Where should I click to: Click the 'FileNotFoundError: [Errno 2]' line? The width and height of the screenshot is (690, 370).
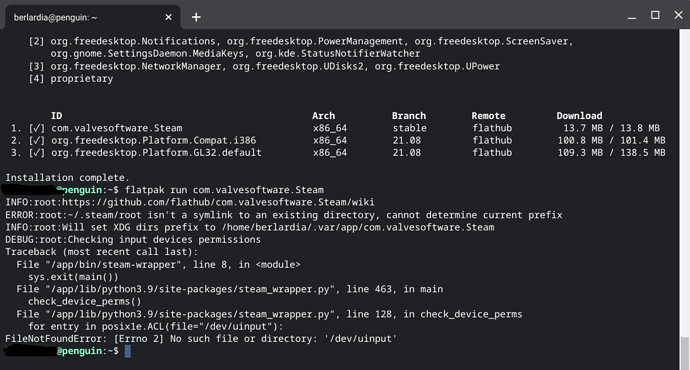click(x=201, y=339)
